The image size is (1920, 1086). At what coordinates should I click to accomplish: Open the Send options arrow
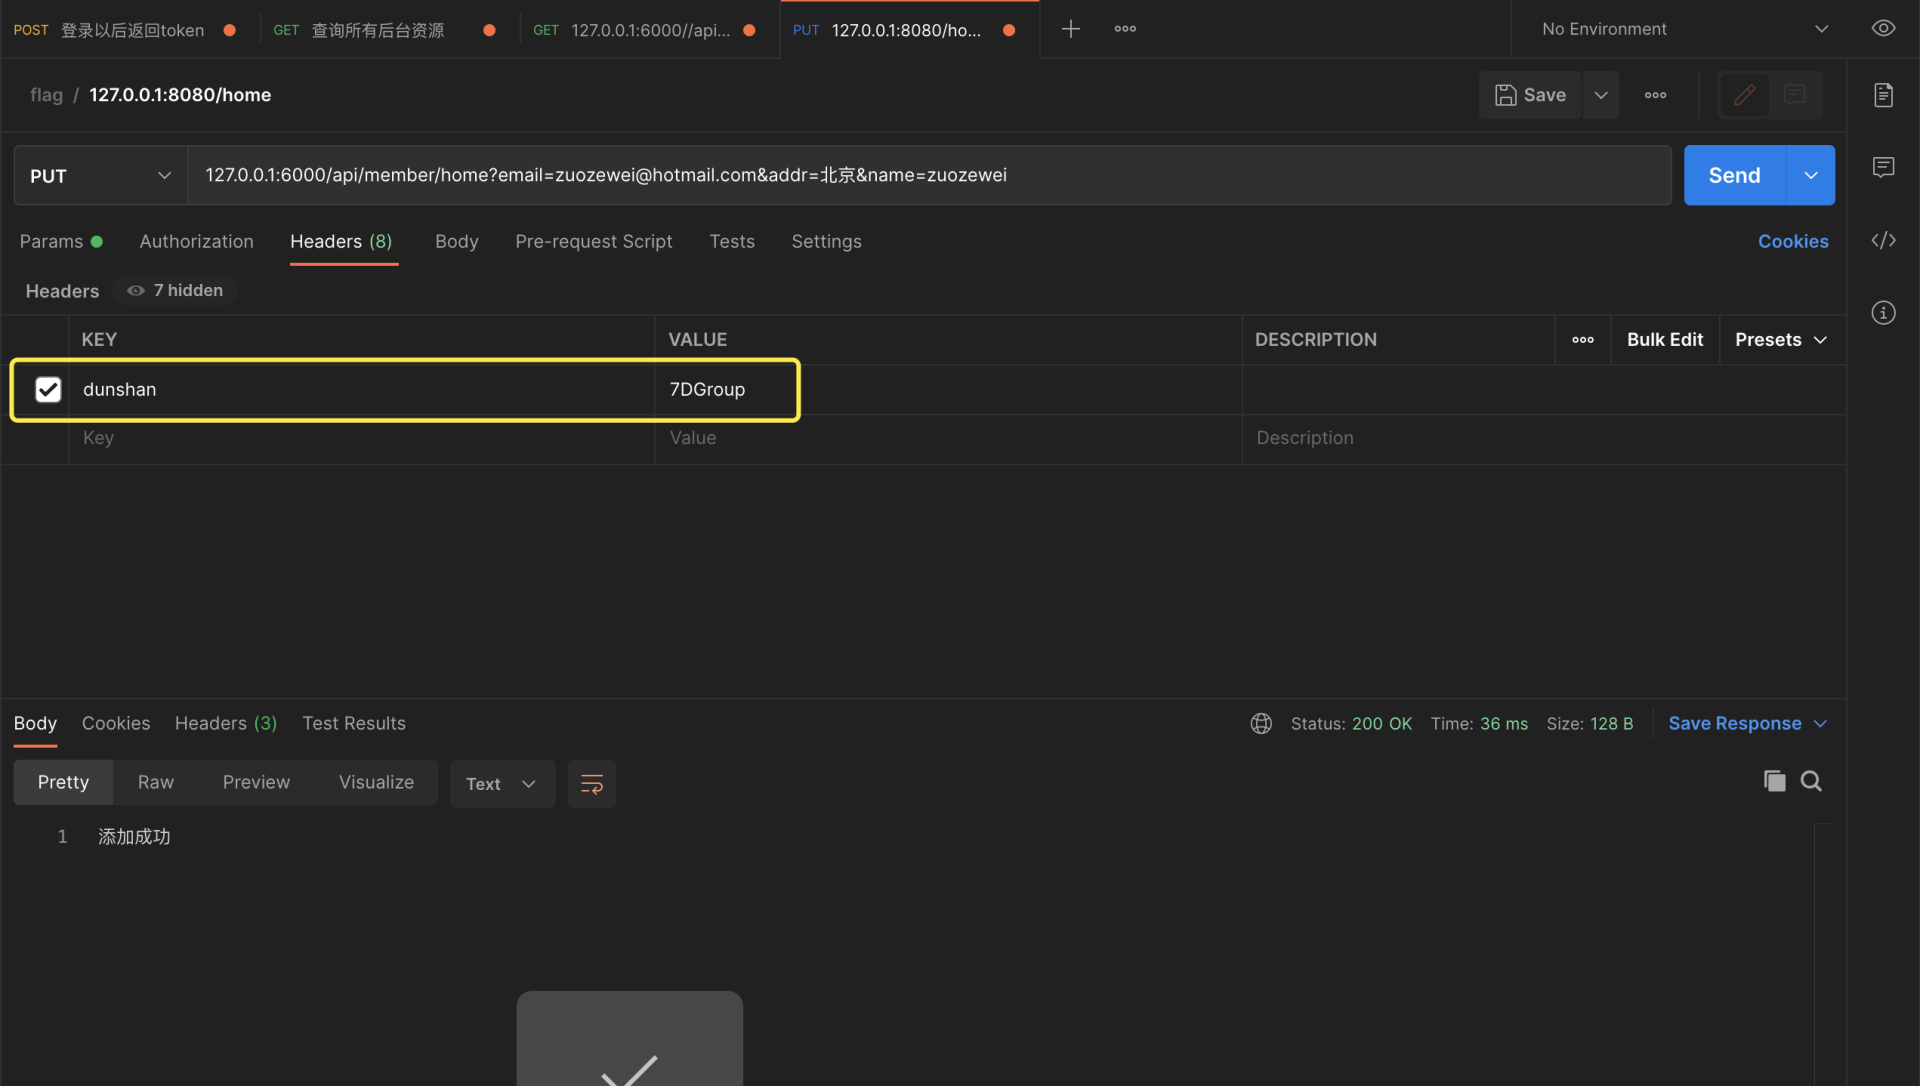(x=1811, y=175)
